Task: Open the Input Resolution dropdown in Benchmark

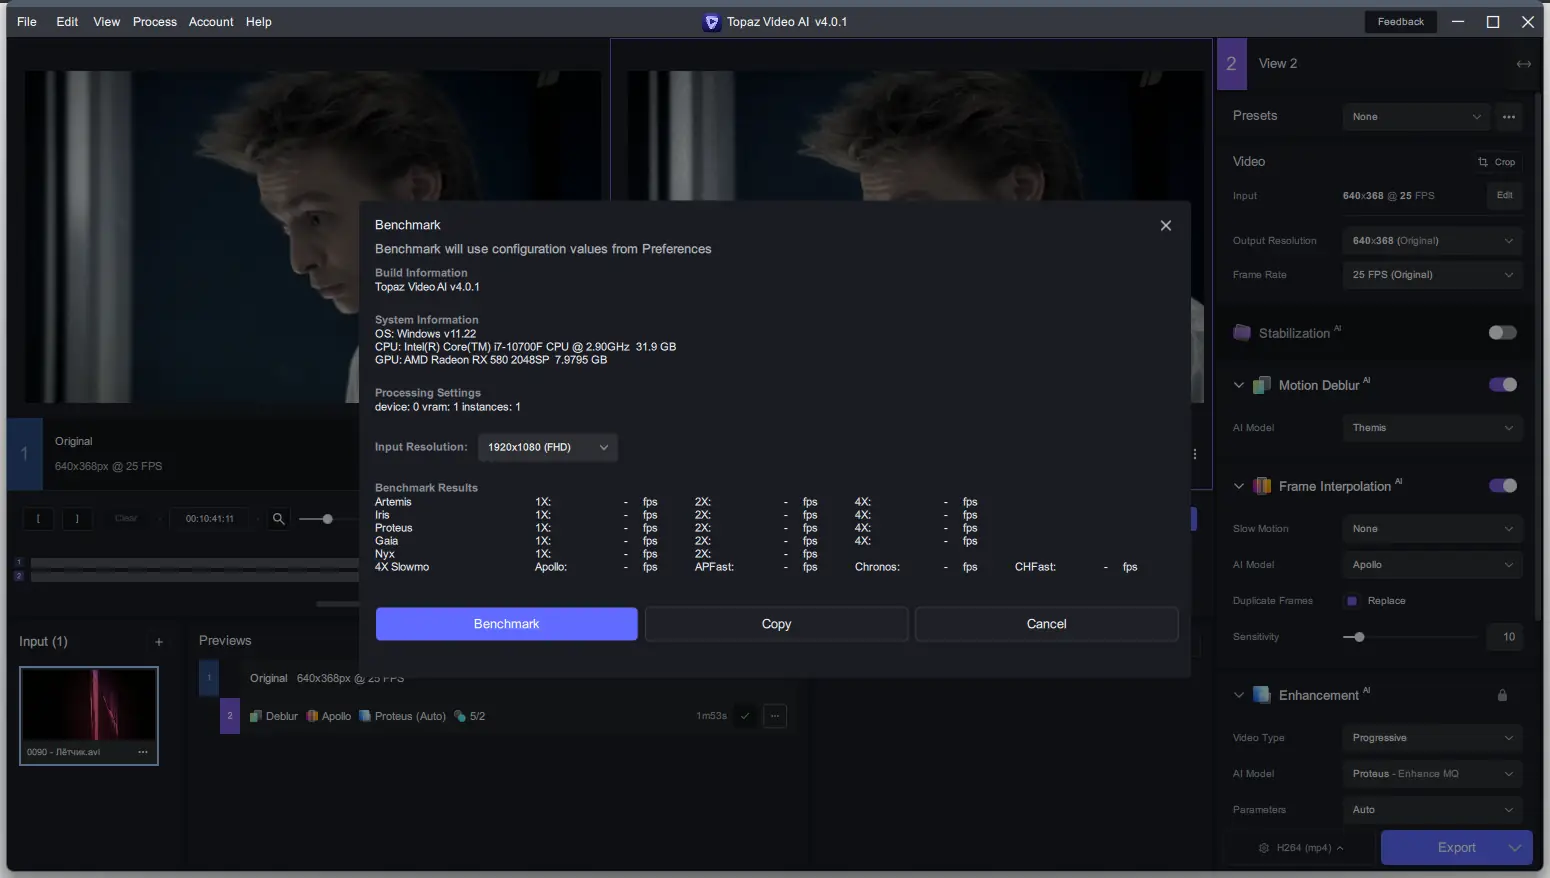Action: [x=548, y=448]
